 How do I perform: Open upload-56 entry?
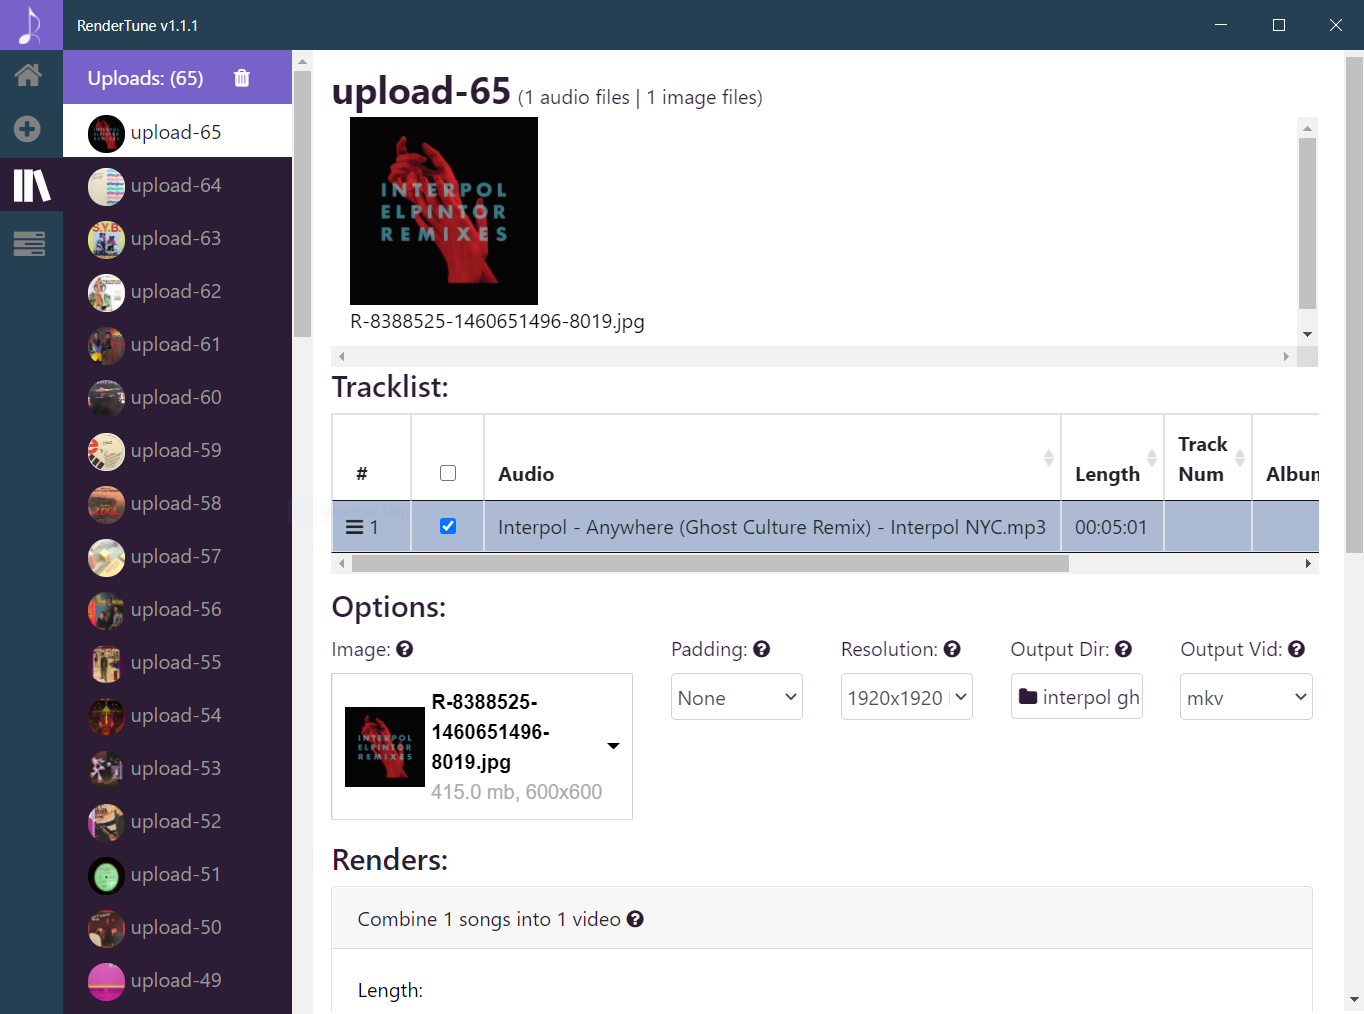177,609
